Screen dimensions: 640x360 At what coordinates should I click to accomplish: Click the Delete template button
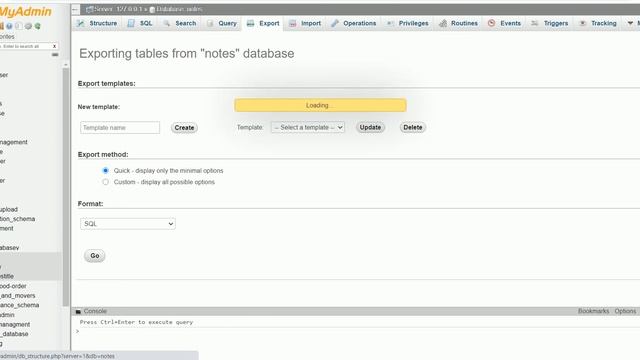click(413, 127)
